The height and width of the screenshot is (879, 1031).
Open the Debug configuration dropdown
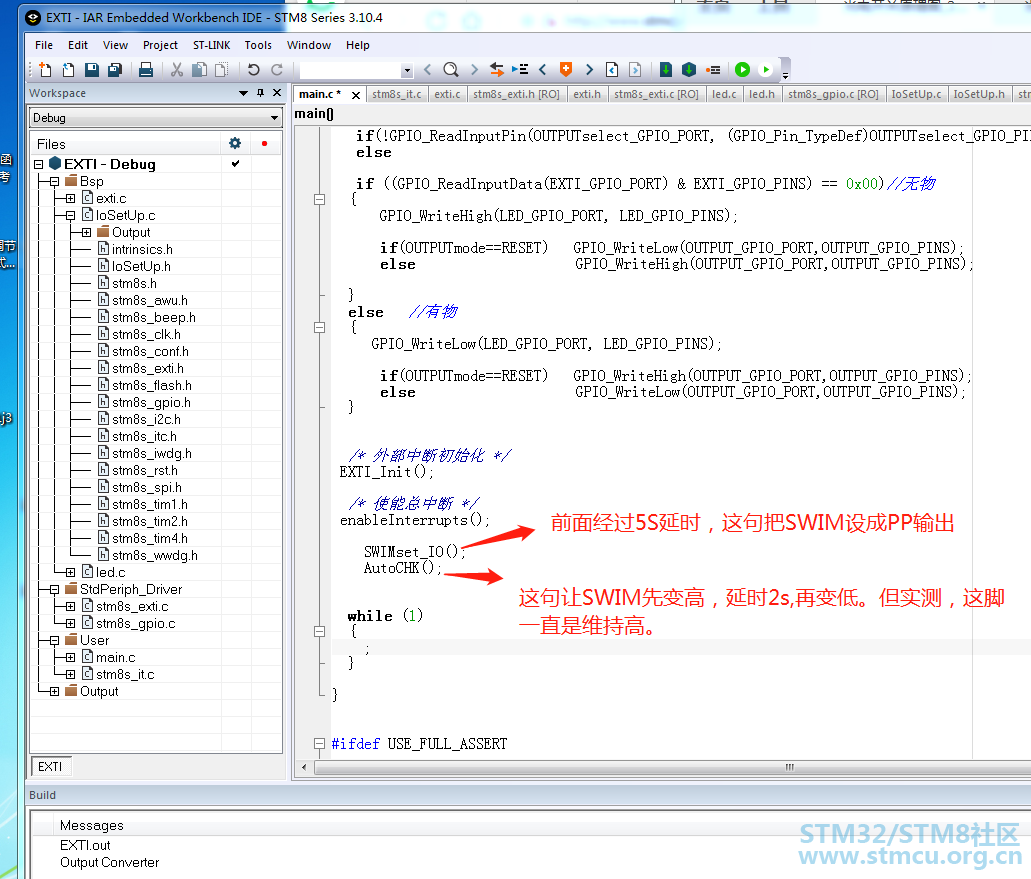tap(274, 118)
